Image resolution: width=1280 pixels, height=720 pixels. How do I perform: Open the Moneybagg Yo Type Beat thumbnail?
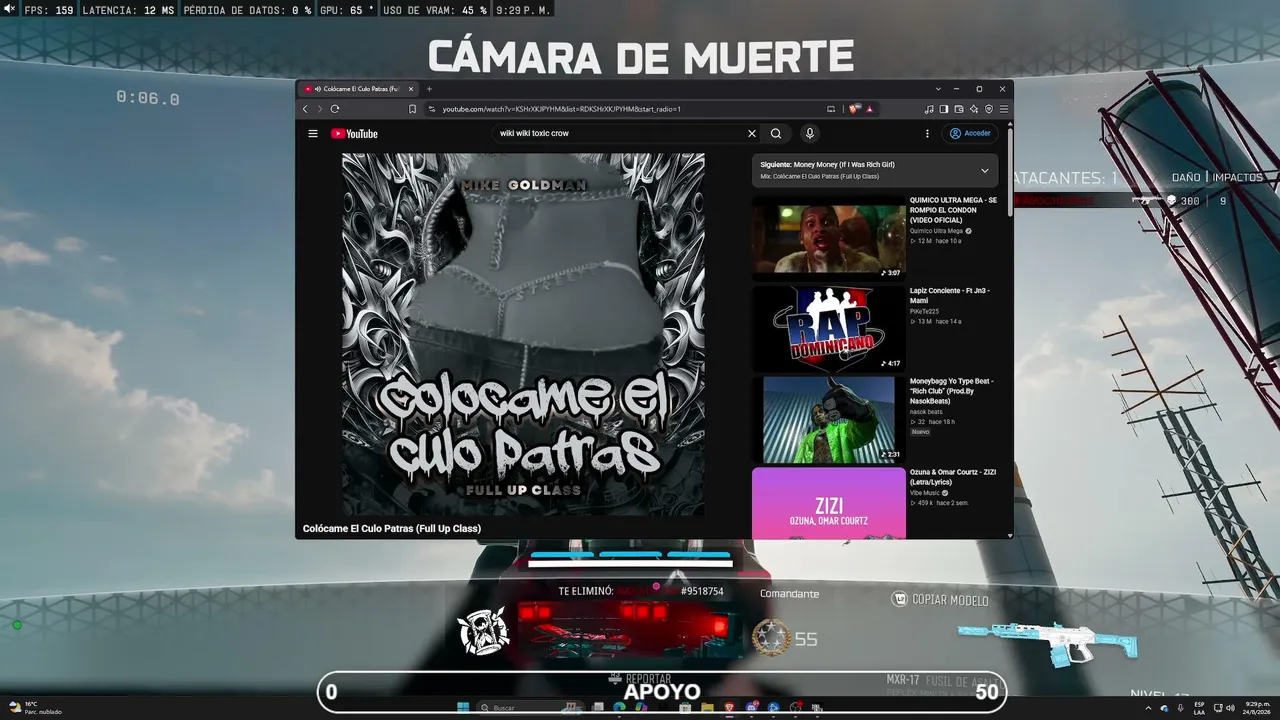pyautogui.click(x=829, y=420)
